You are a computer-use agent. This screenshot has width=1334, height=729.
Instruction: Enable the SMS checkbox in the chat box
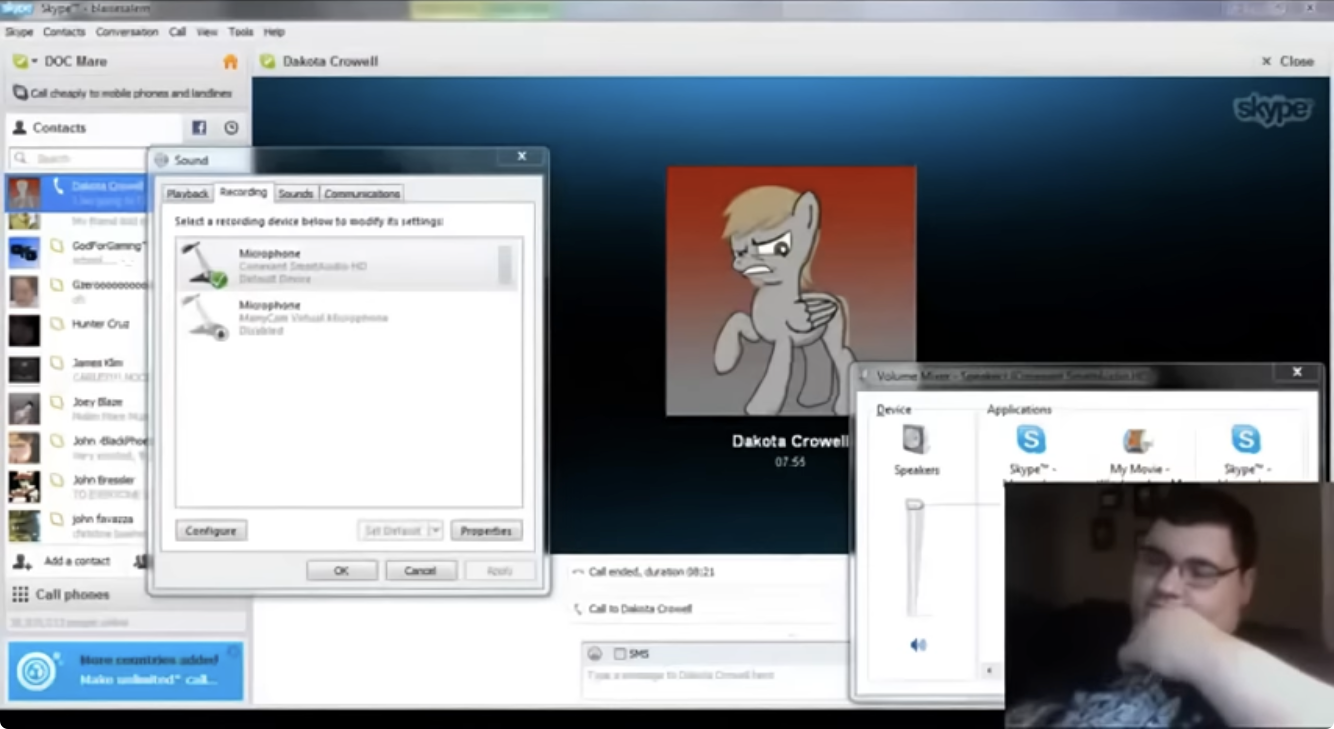tap(620, 654)
